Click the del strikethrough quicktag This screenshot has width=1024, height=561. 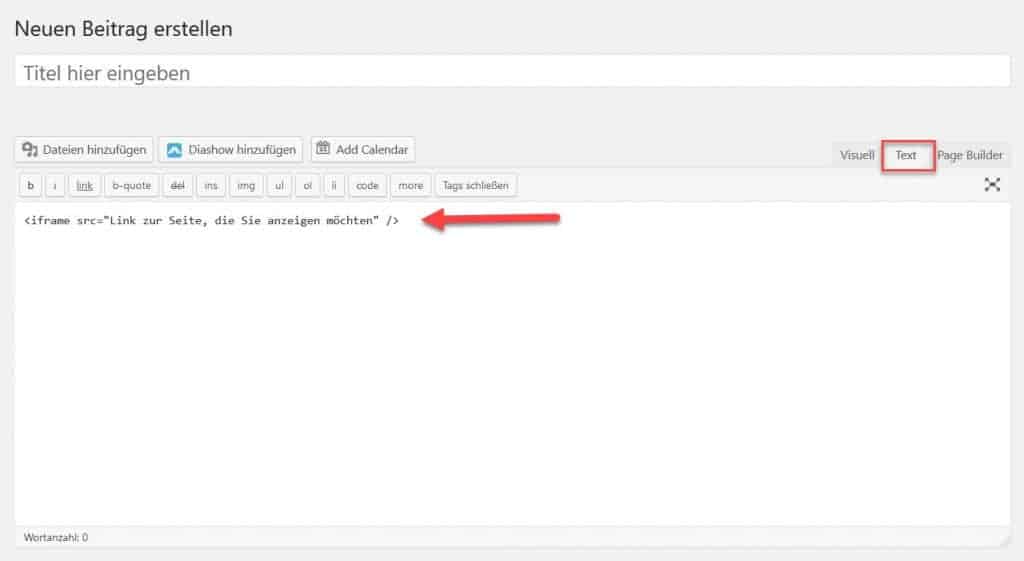click(x=178, y=185)
